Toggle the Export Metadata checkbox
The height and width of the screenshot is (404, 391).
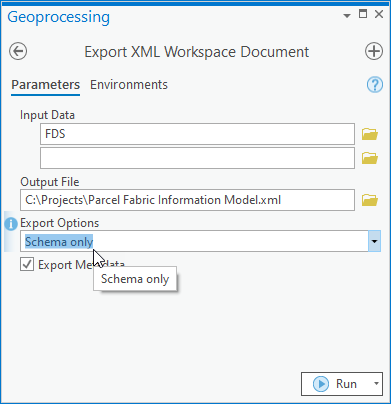pos(27,265)
